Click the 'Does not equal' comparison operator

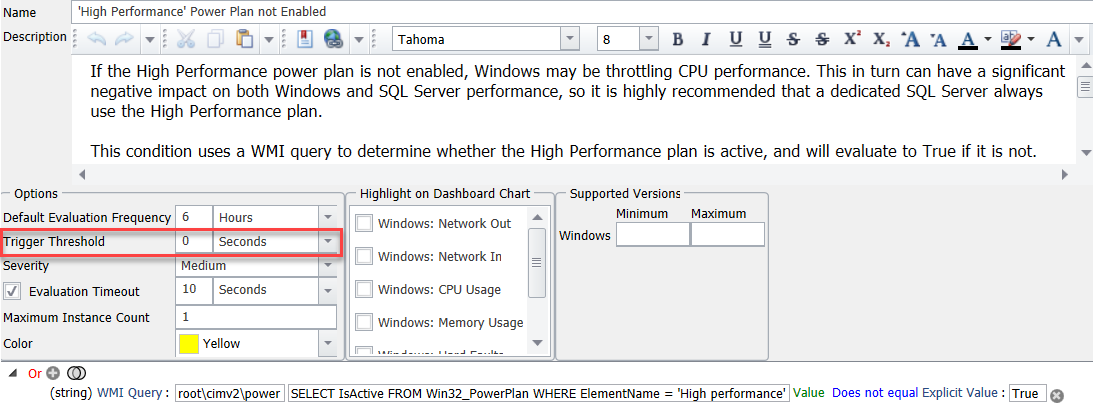[874, 393]
